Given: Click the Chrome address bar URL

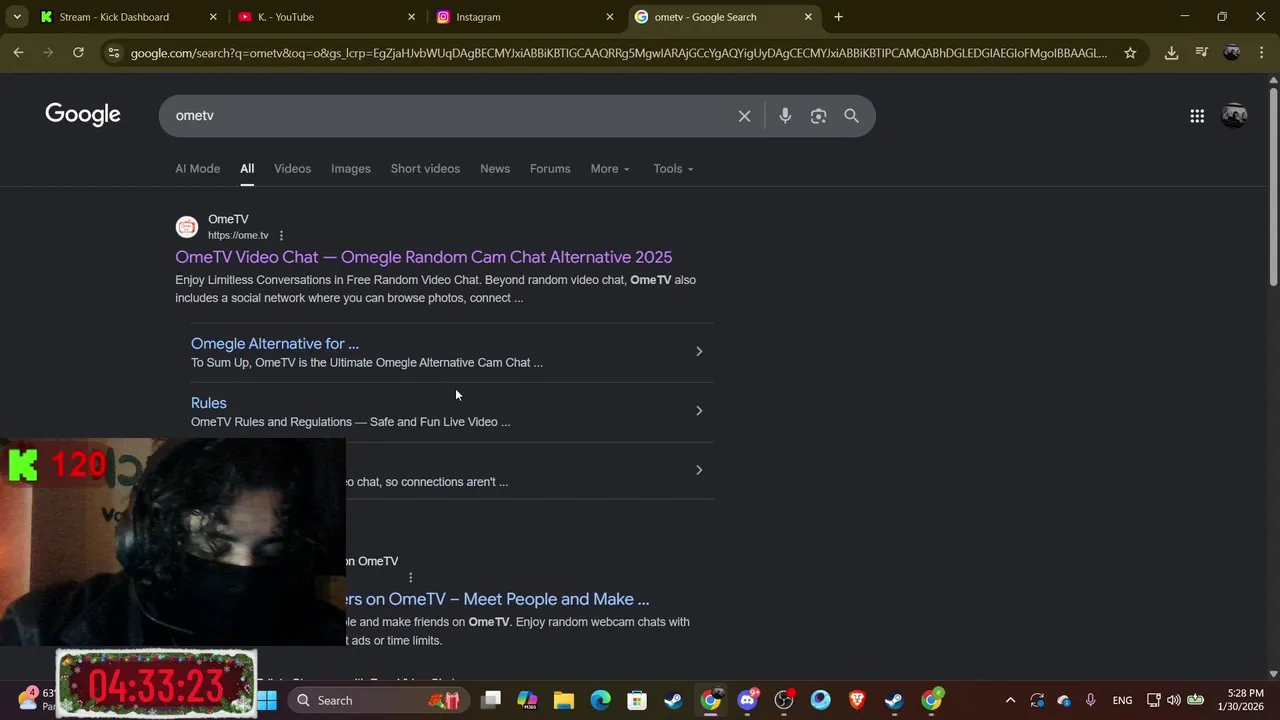Looking at the screenshot, I should pyautogui.click(x=618, y=53).
